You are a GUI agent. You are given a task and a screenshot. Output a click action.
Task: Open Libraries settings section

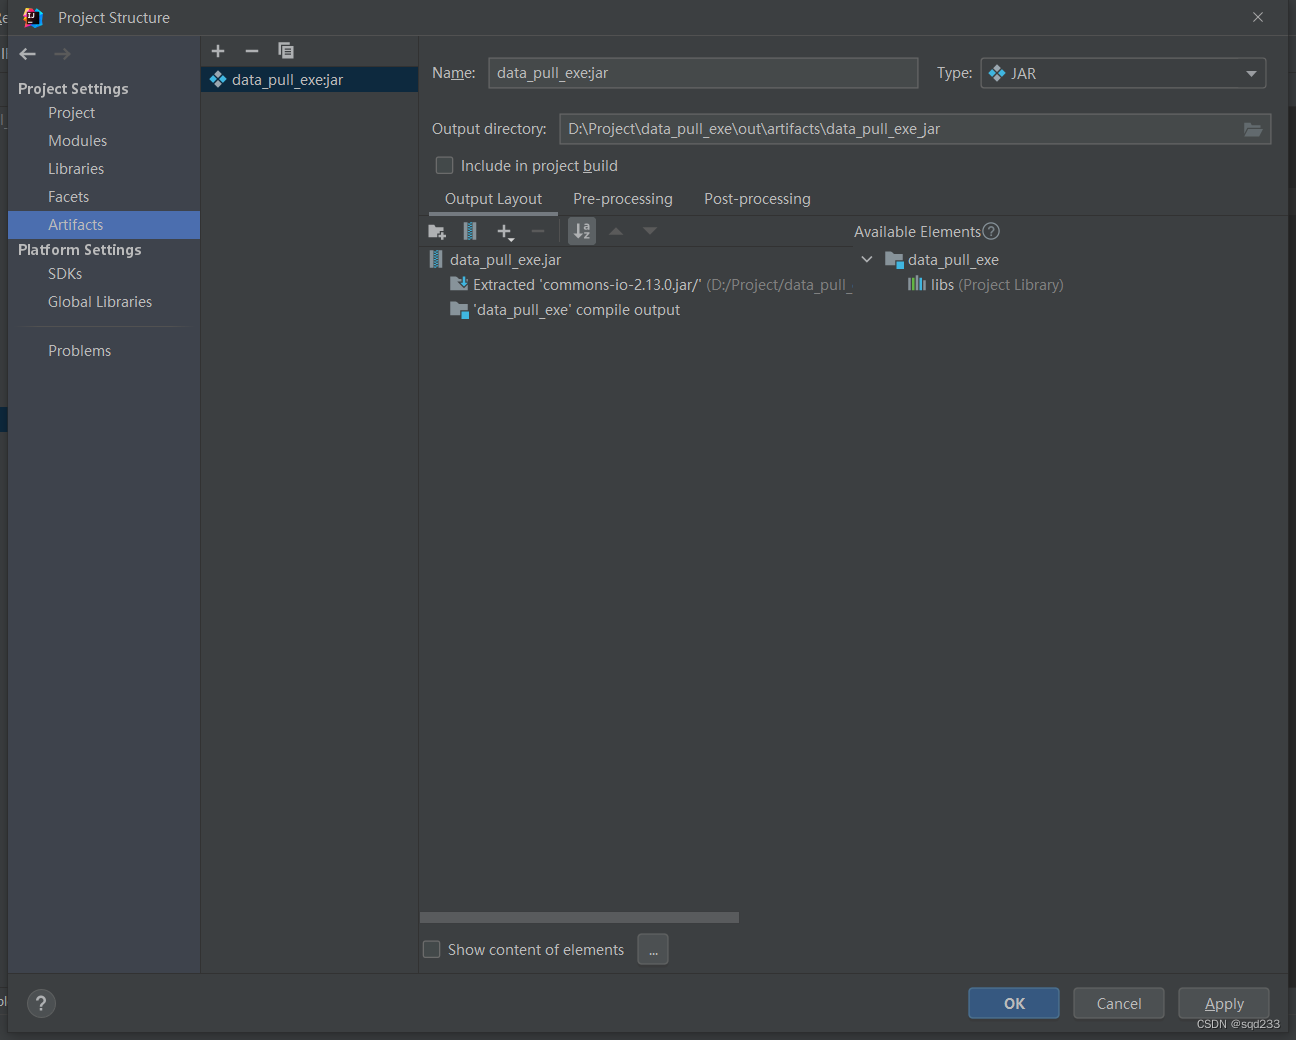point(76,169)
